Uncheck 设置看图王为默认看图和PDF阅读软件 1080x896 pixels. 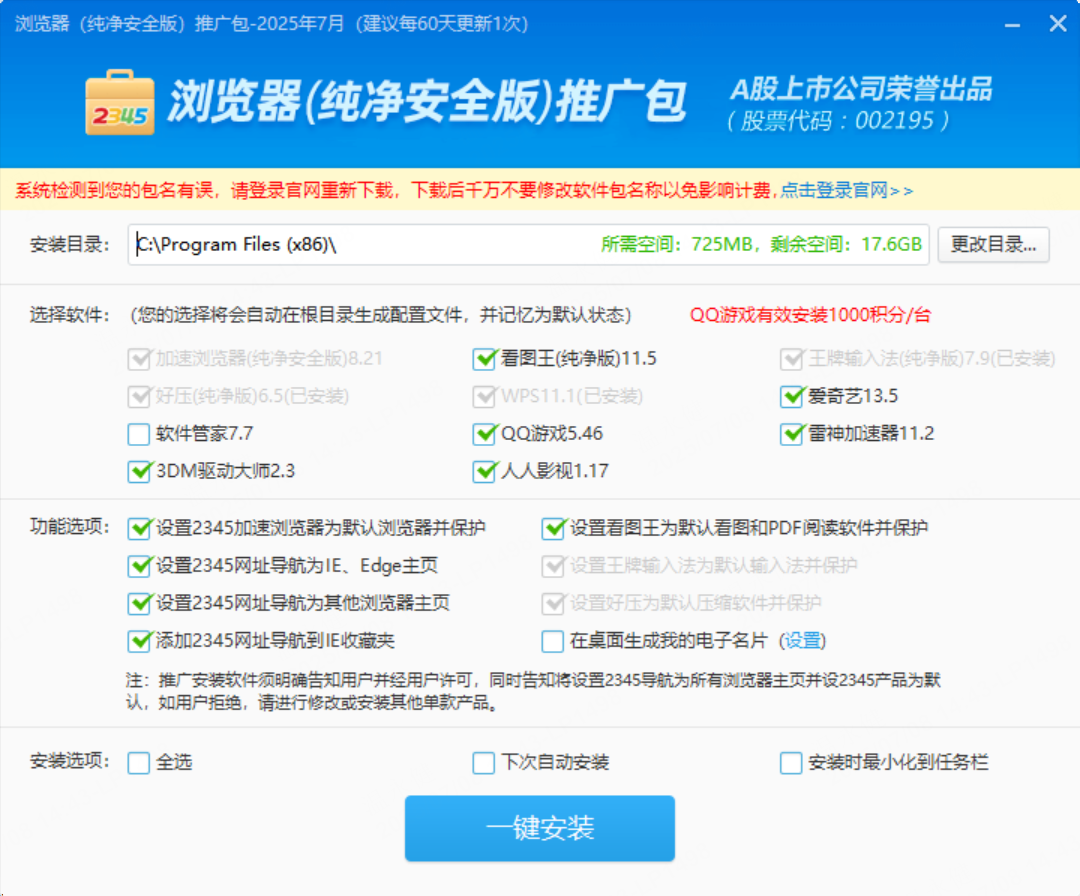(x=553, y=528)
